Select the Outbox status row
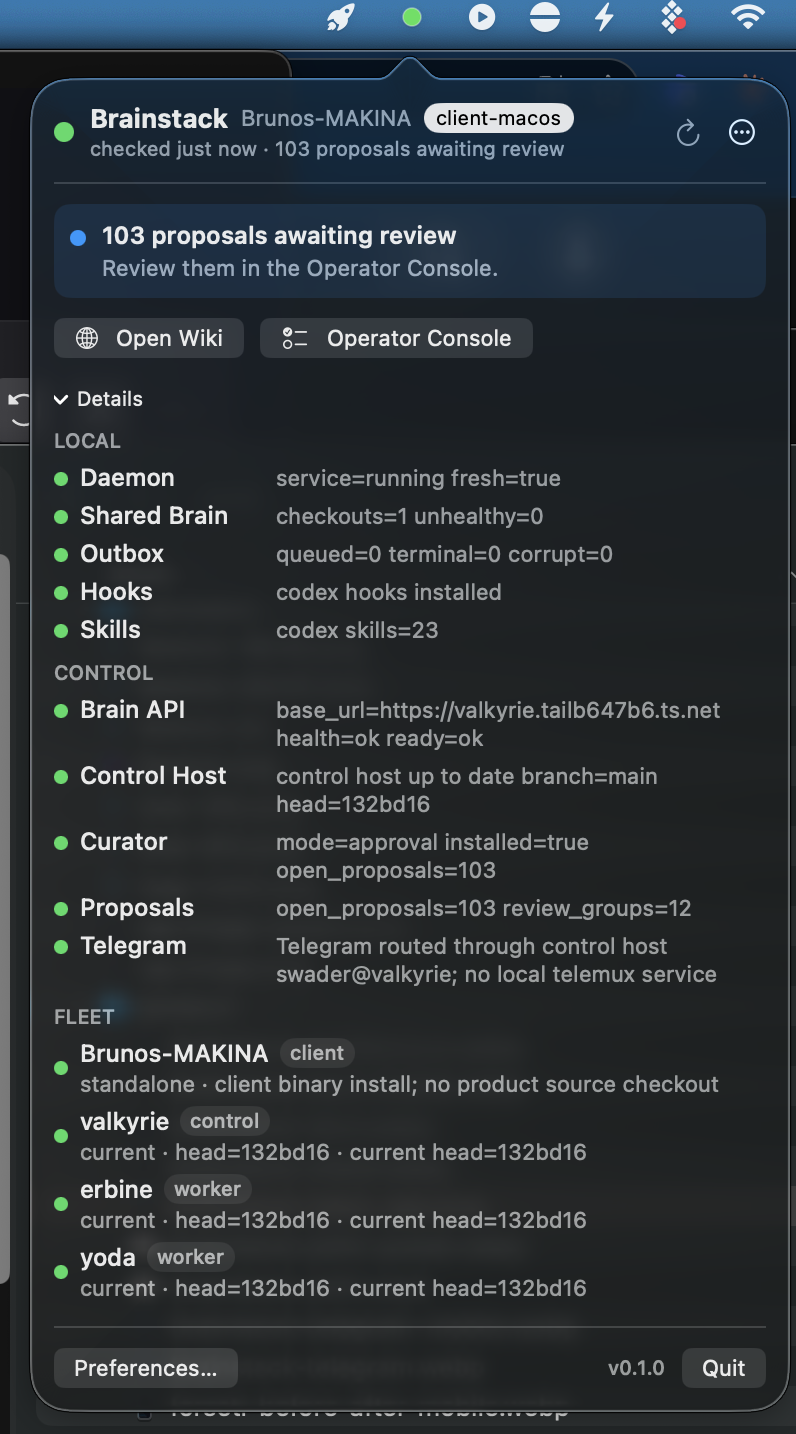 point(410,554)
